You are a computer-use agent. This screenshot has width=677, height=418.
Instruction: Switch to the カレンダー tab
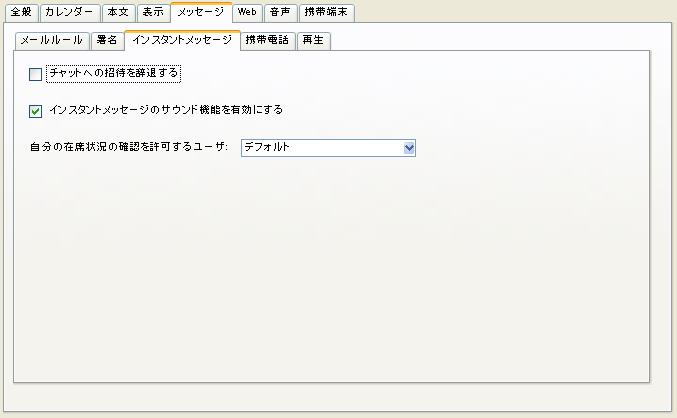(70, 13)
